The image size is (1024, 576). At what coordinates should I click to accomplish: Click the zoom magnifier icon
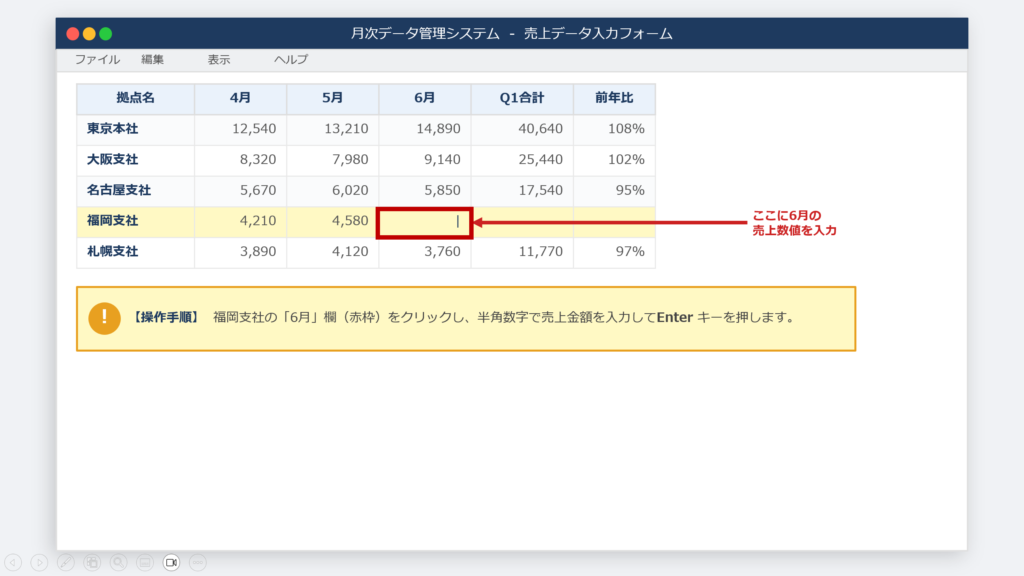tap(118, 563)
